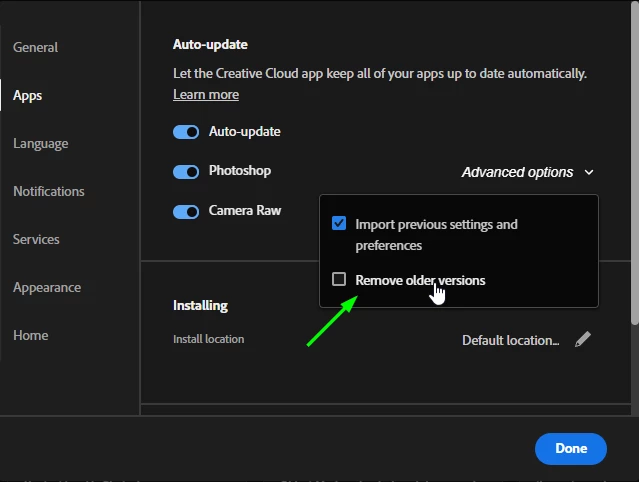Open the Services preferences section
Viewport: 639px width, 482px height.
[36, 239]
